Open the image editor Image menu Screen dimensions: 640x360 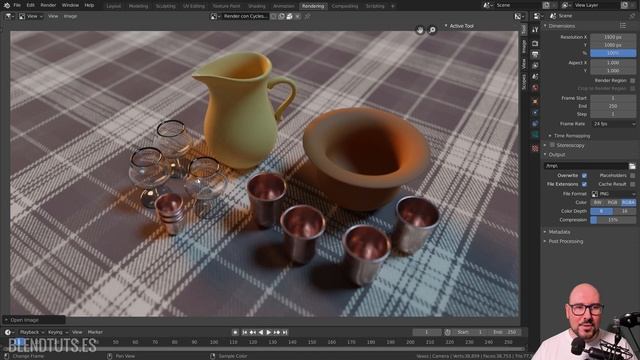[x=70, y=16]
